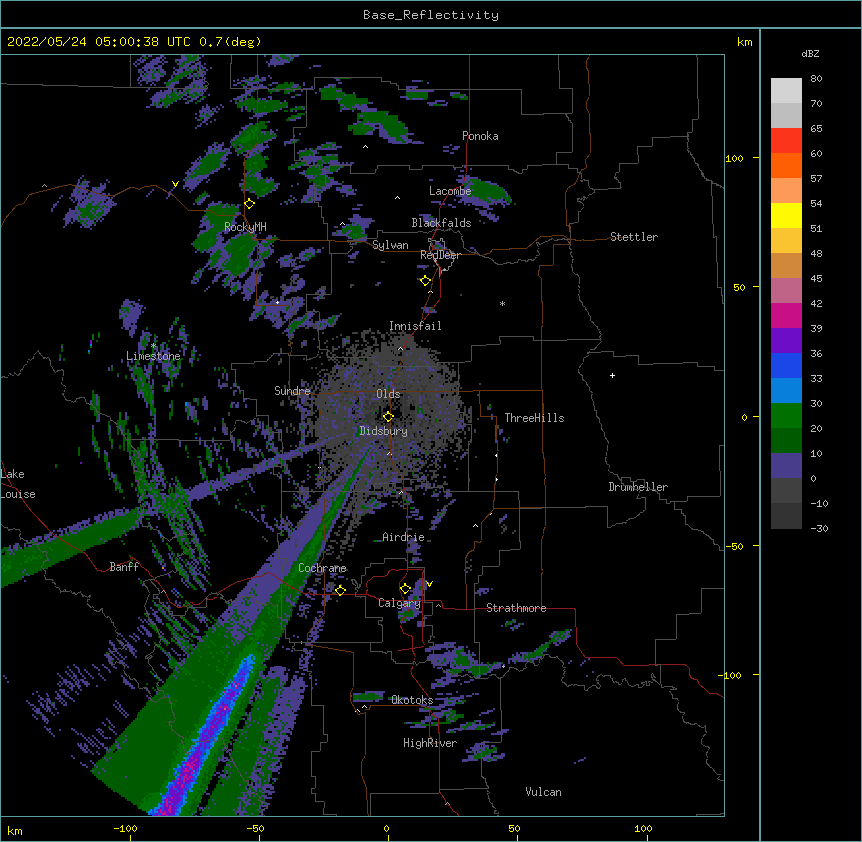Click the dBZ legend heading
The height and width of the screenshot is (842, 862).
(x=810, y=53)
